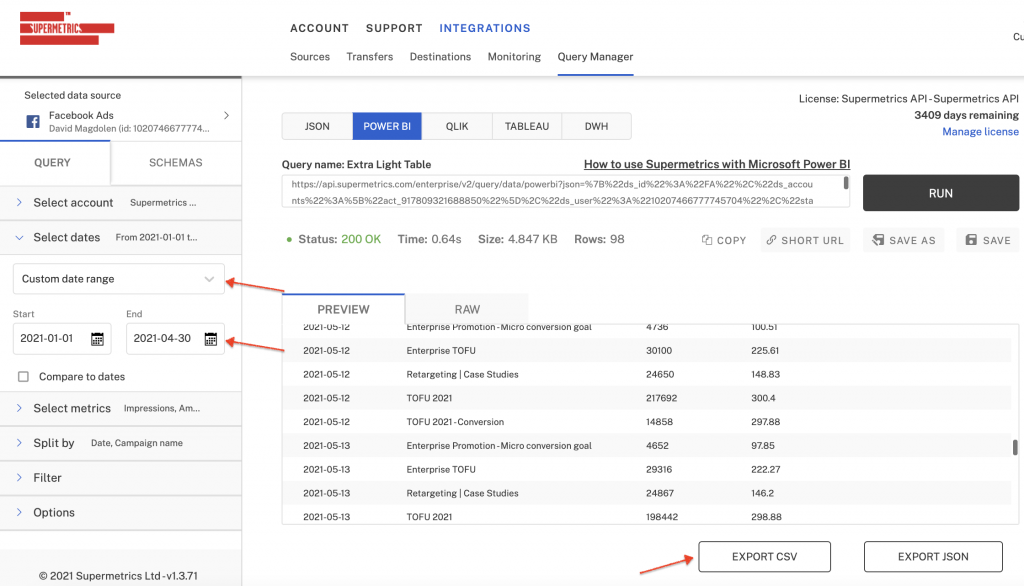Click Save As for the query
This screenshot has height=586, width=1024.
tap(903, 240)
